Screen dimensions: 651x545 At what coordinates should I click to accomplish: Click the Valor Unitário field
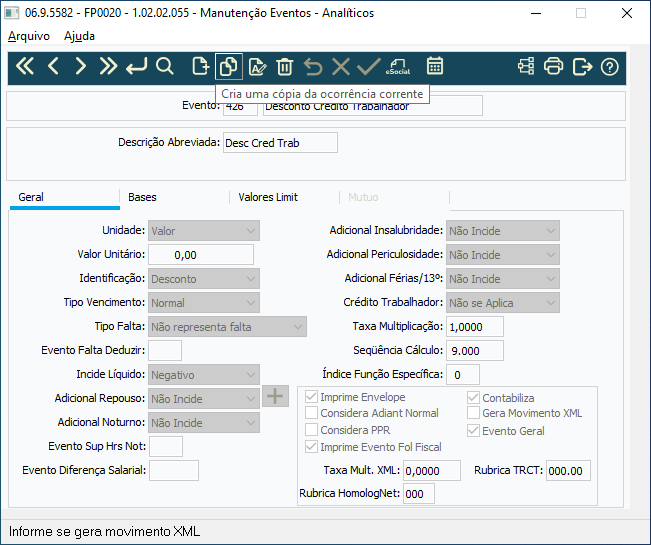(201, 254)
